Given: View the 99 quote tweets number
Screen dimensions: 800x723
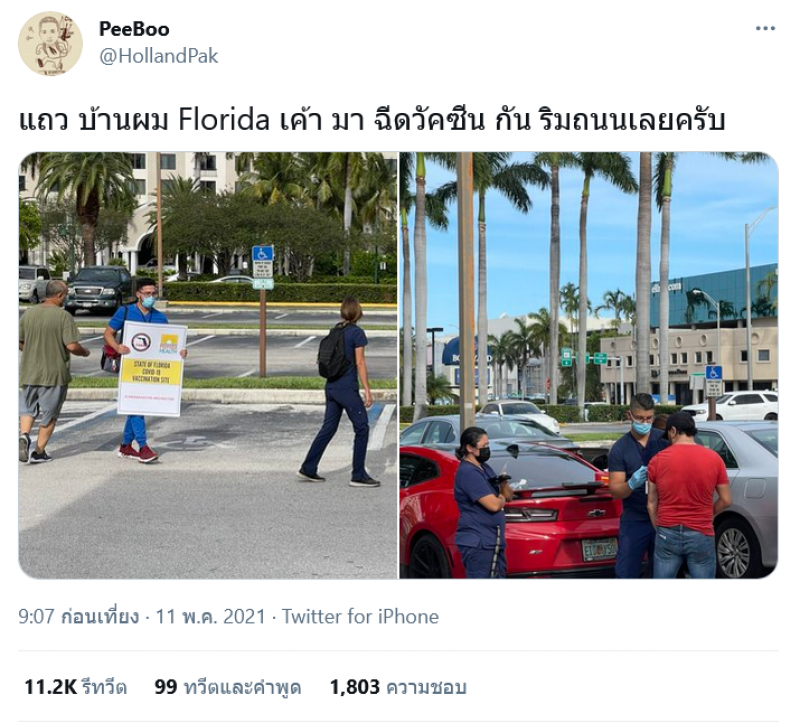Looking at the screenshot, I should (x=166, y=687).
